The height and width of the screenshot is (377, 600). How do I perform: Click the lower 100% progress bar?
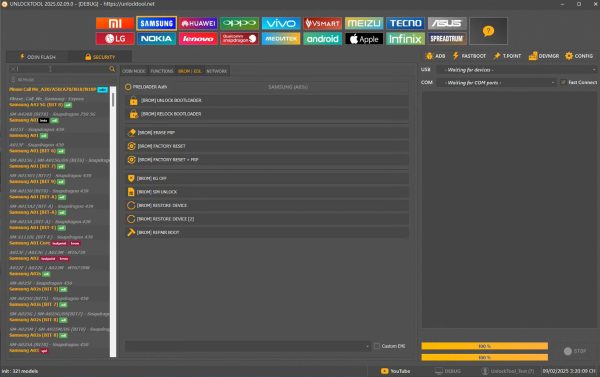click(x=484, y=357)
